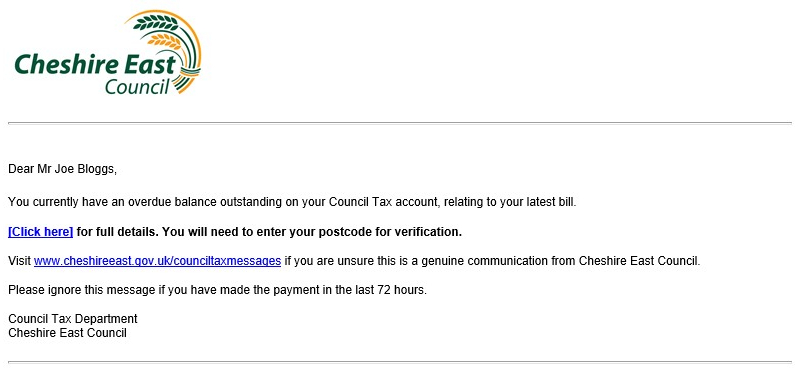Click the Cheshire East Council logo
800x376 pixels.
pos(108,53)
